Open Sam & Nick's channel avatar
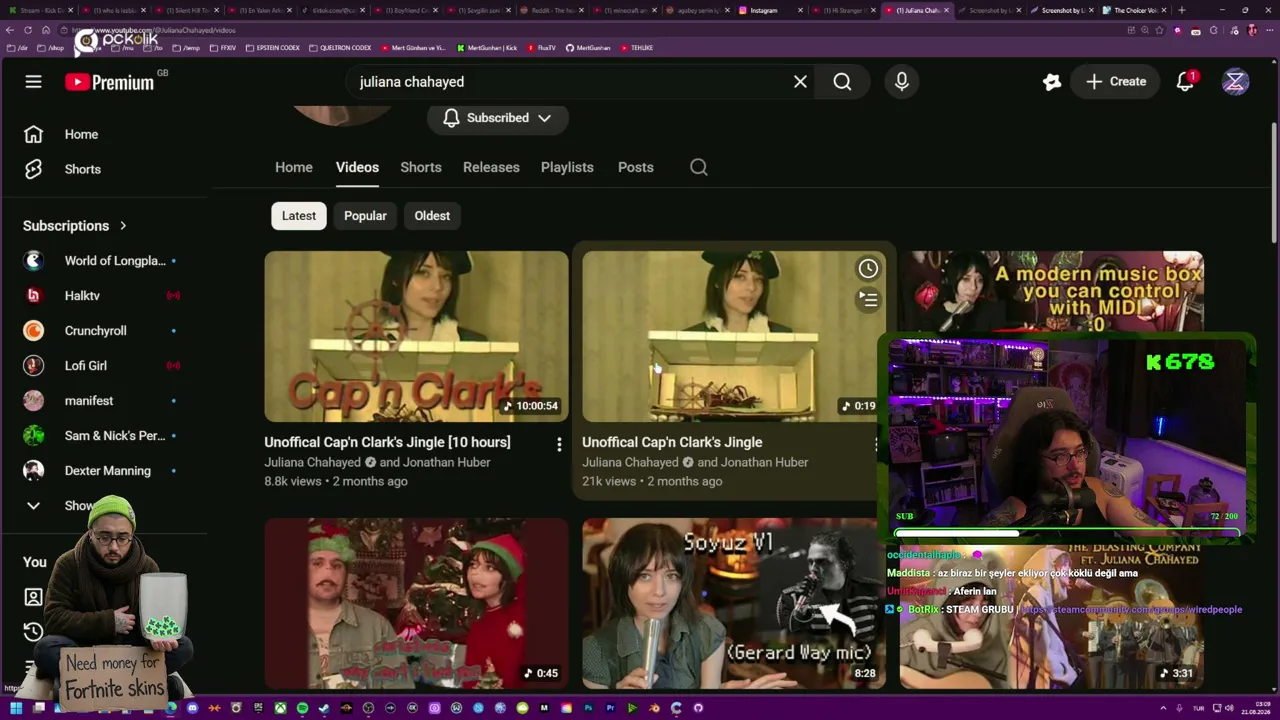The width and height of the screenshot is (1280, 720). (34, 436)
